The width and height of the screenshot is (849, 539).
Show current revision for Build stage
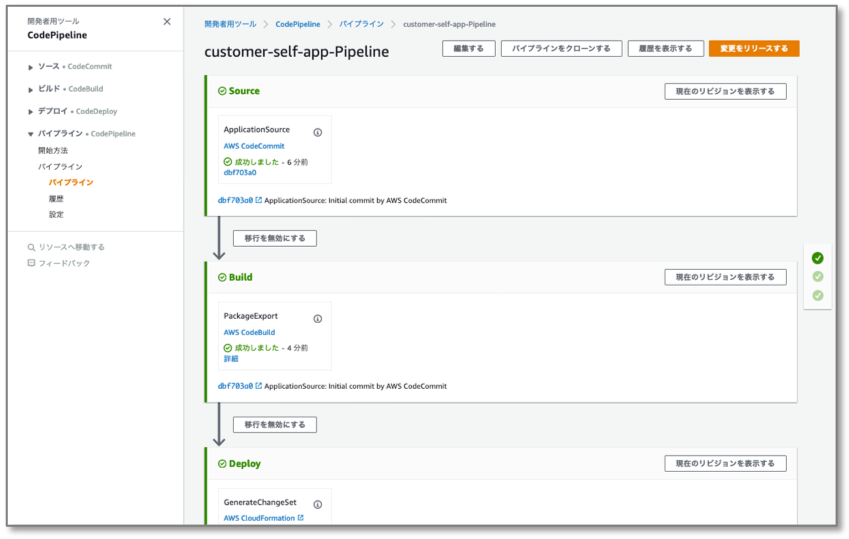click(x=725, y=277)
